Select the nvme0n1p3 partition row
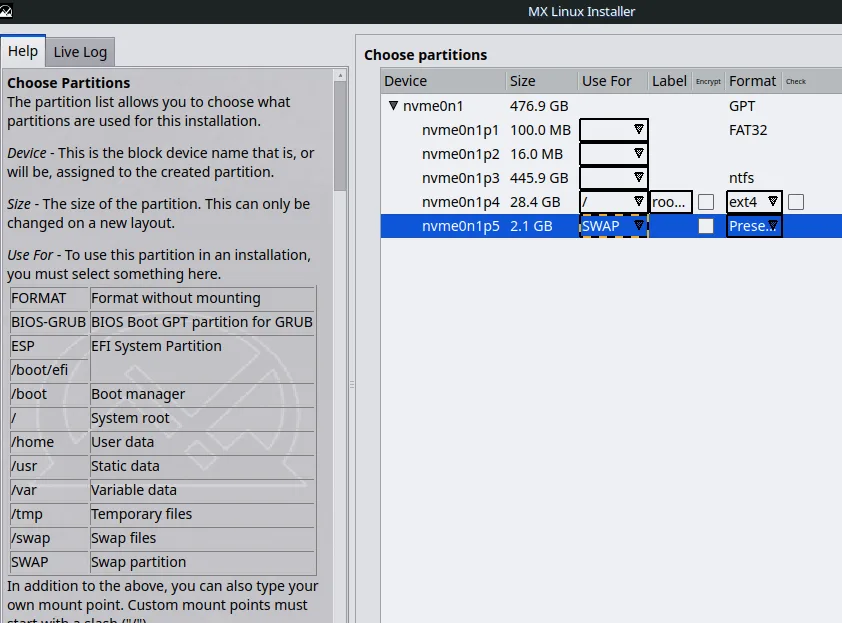 point(611,178)
